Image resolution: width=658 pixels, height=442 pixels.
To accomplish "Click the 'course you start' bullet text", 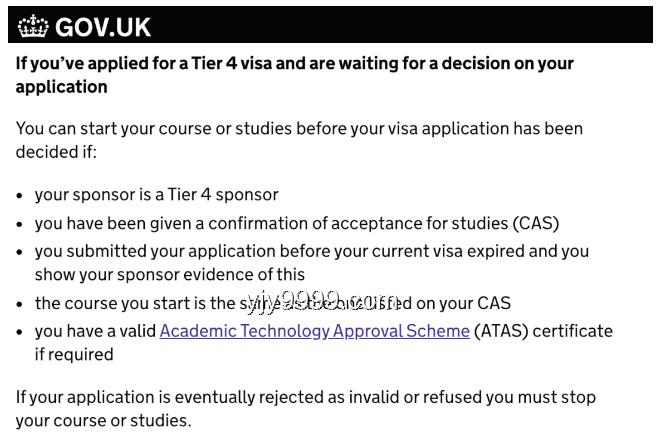I will 273,303.
